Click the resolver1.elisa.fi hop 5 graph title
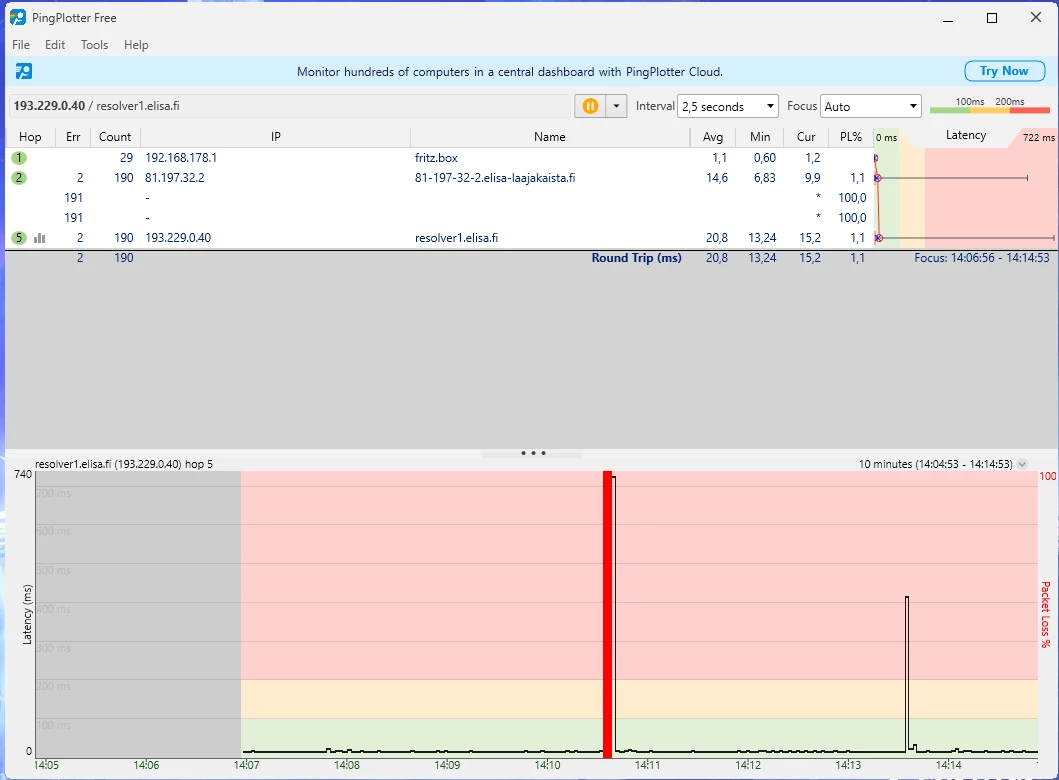1059x780 pixels. click(x=124, y=464)
